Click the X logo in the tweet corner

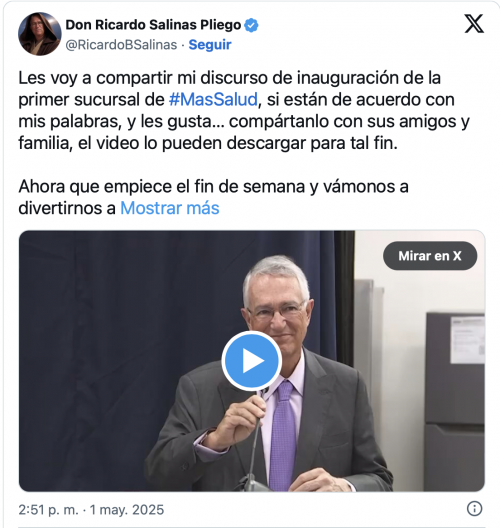click(474, 24)
